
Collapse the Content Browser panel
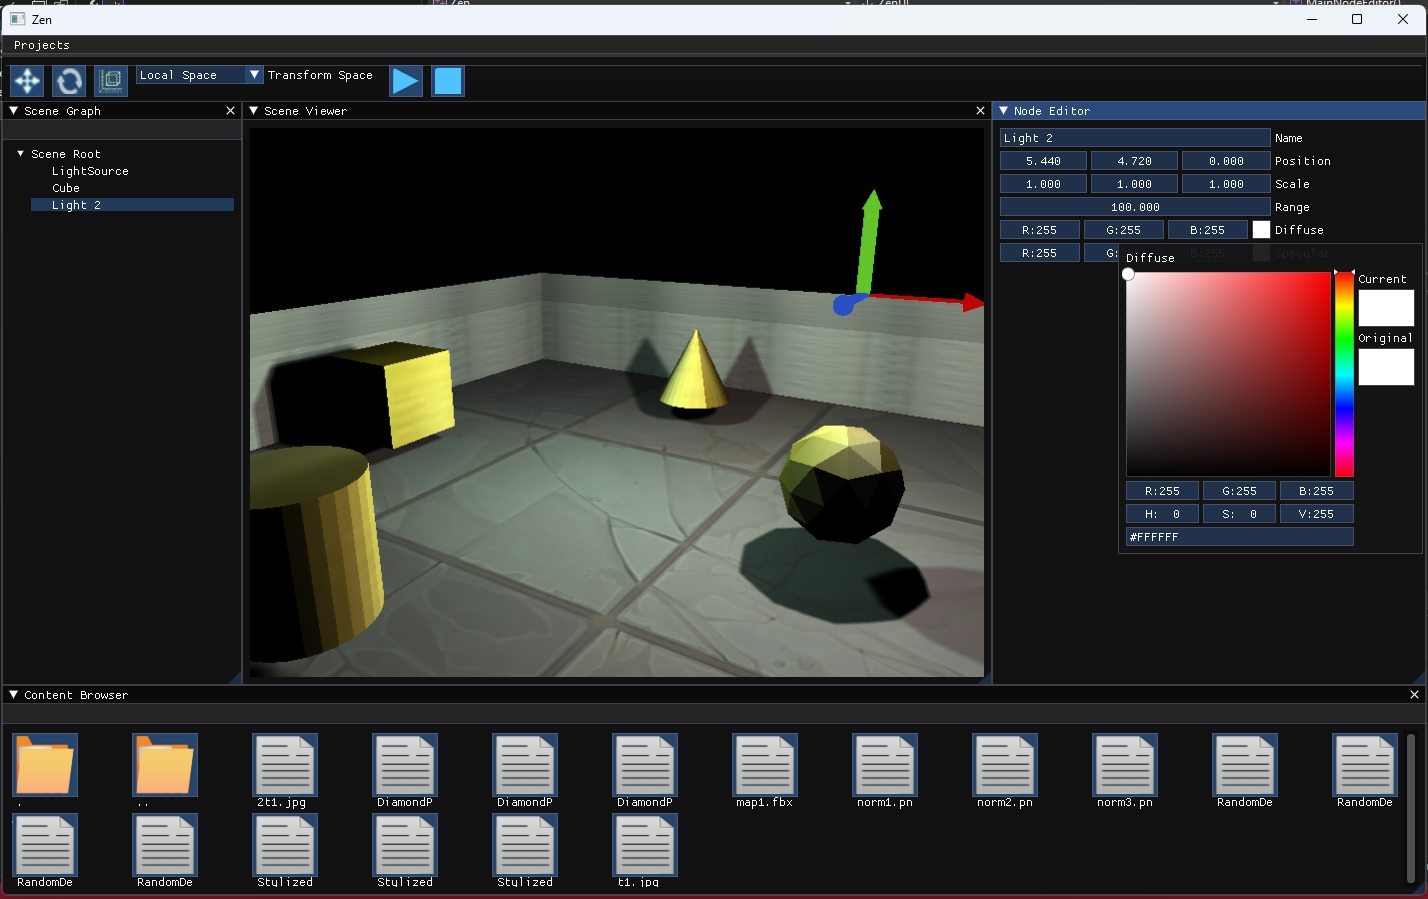click(x=14, y=695)
